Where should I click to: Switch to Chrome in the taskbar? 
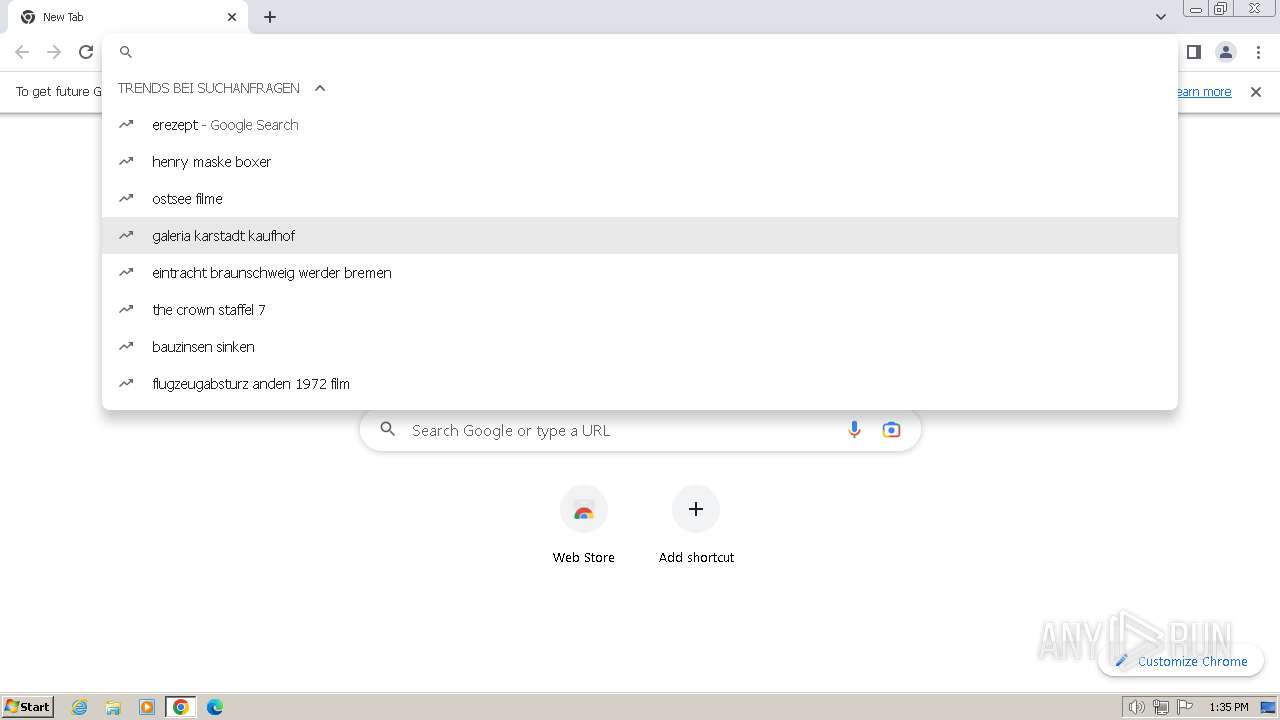(181, 707)
